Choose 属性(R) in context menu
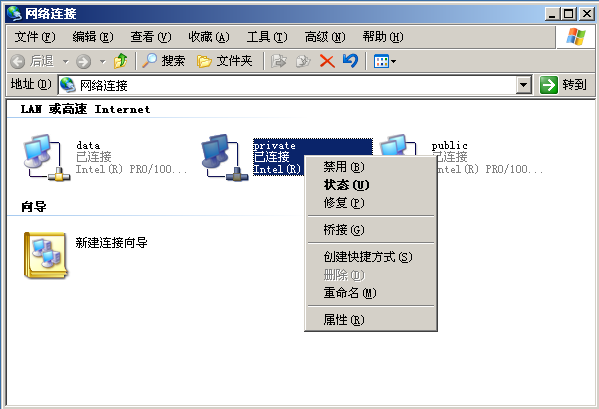 pos(371,320)
